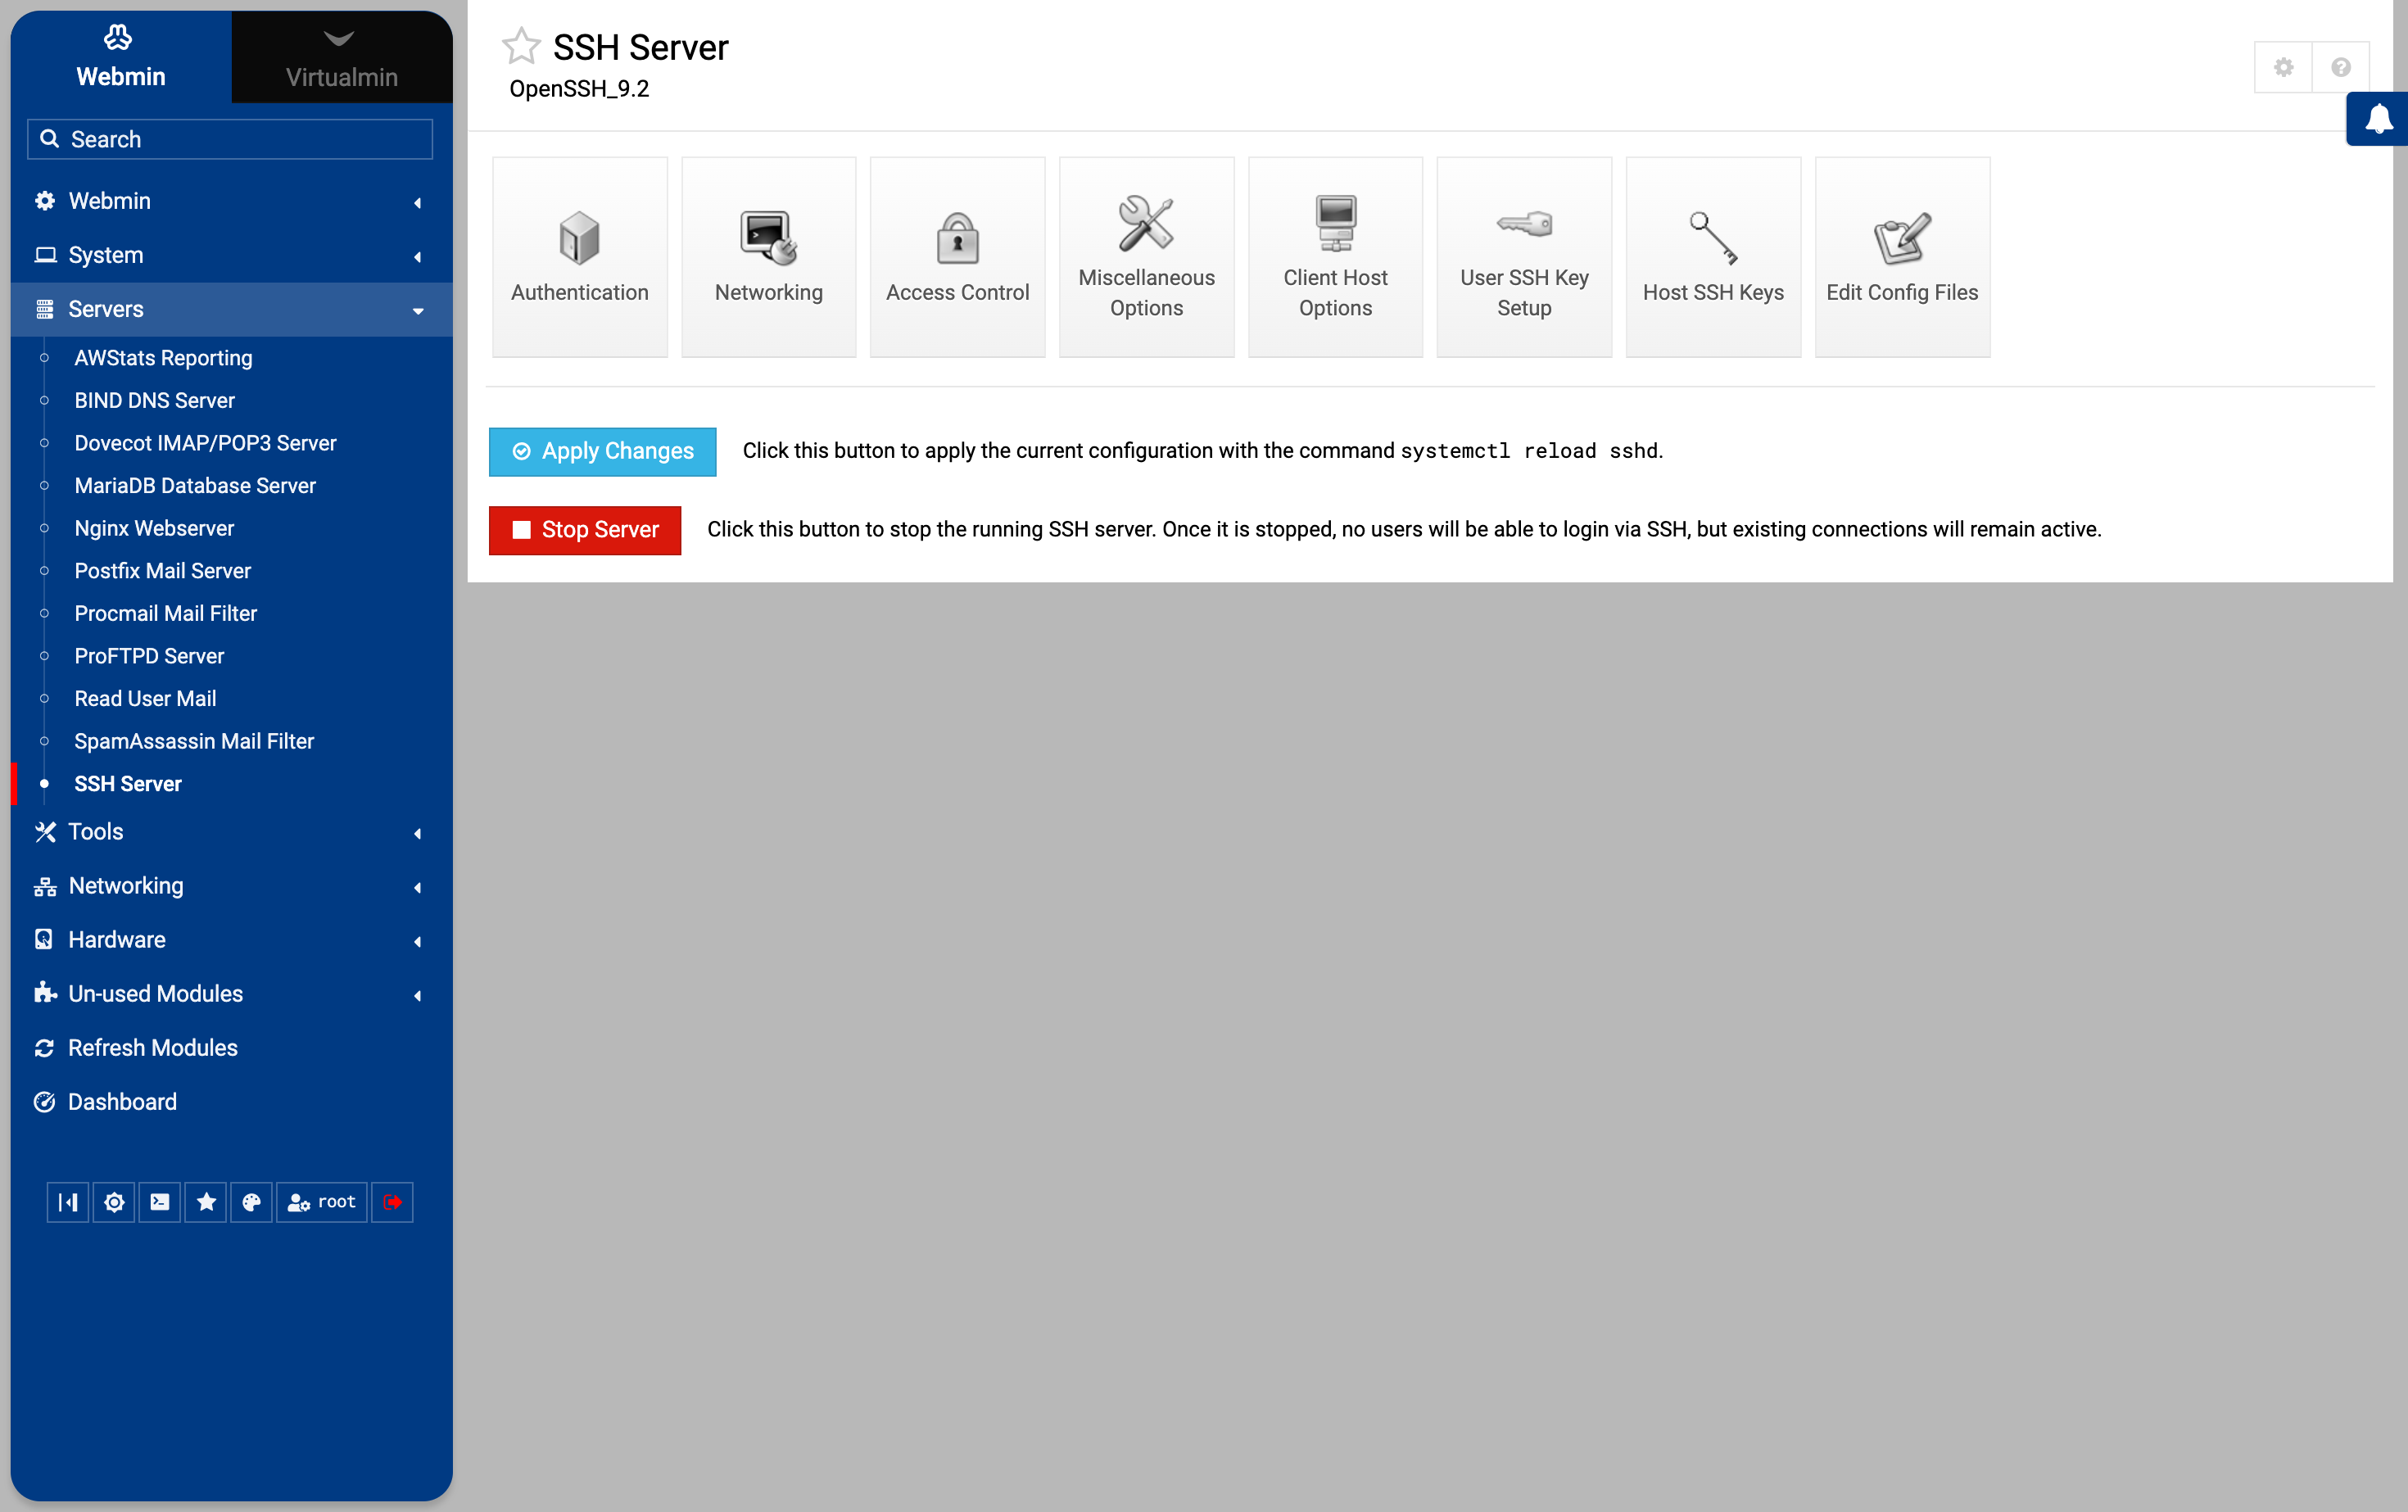Viewport: 2408px width, 1512px height.
Task: Open Postfix Mail Server from sidebar
Action: point(162,571)
